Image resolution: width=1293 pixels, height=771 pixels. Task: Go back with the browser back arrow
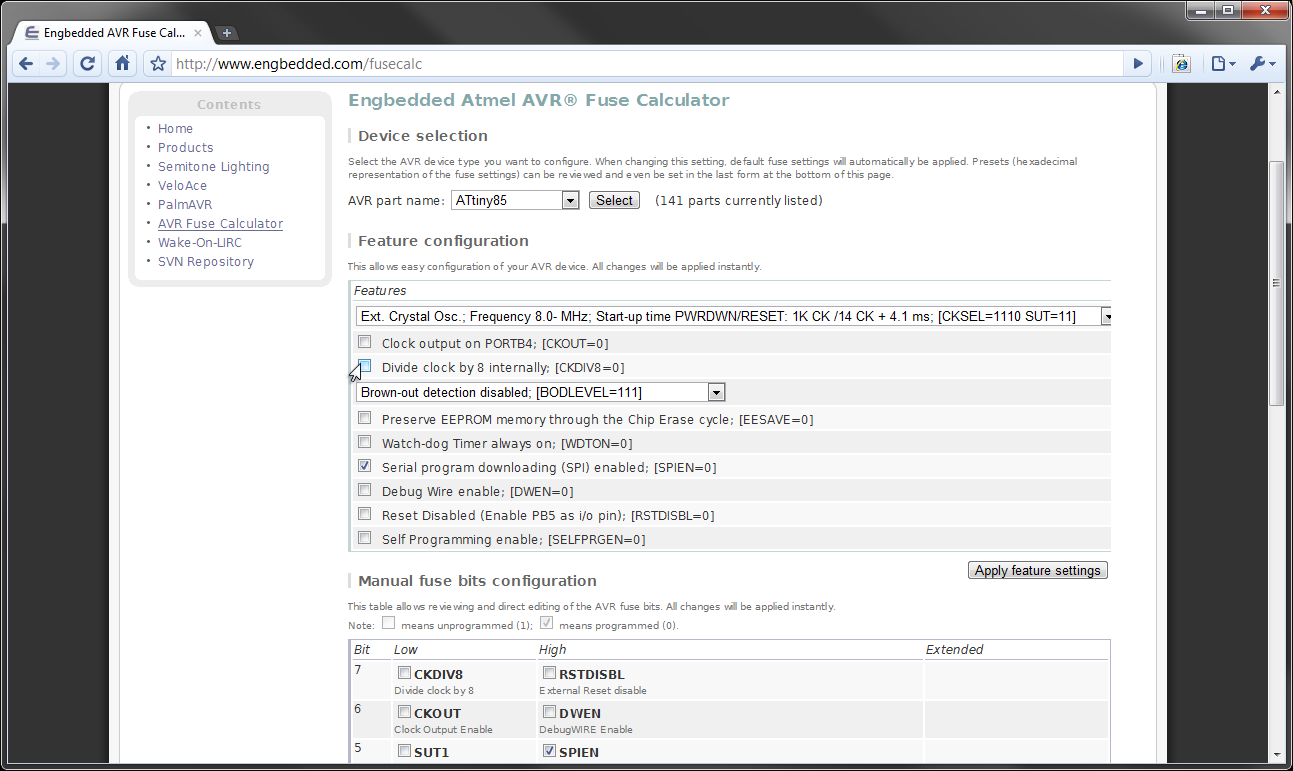coord(26,64)
